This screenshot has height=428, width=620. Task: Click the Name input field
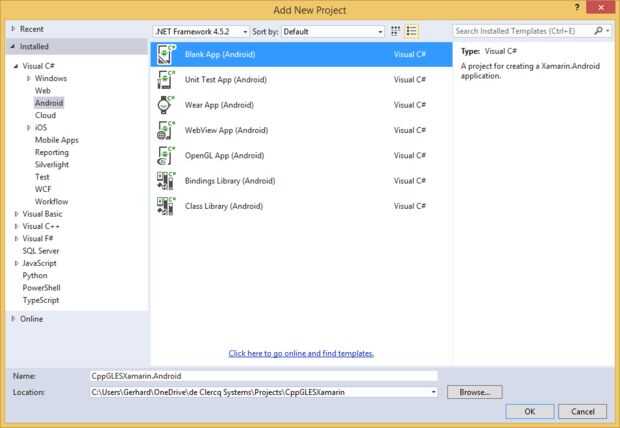(264, 376)
